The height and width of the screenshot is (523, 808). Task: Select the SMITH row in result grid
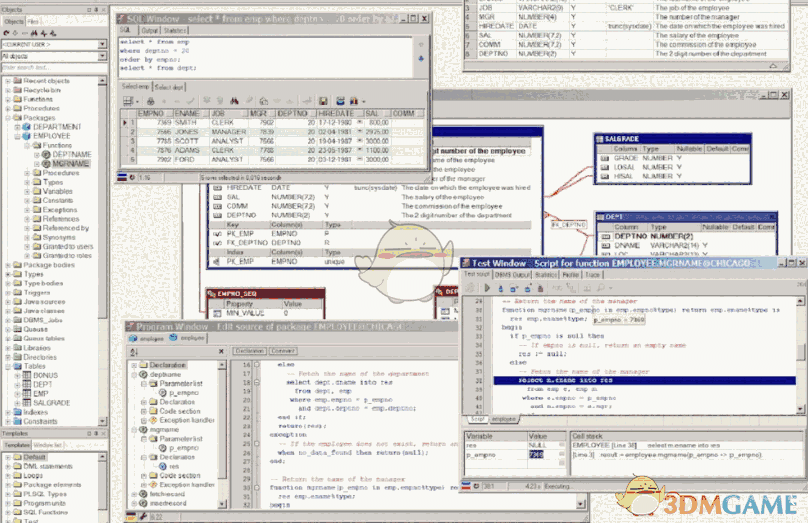(273, 123)
